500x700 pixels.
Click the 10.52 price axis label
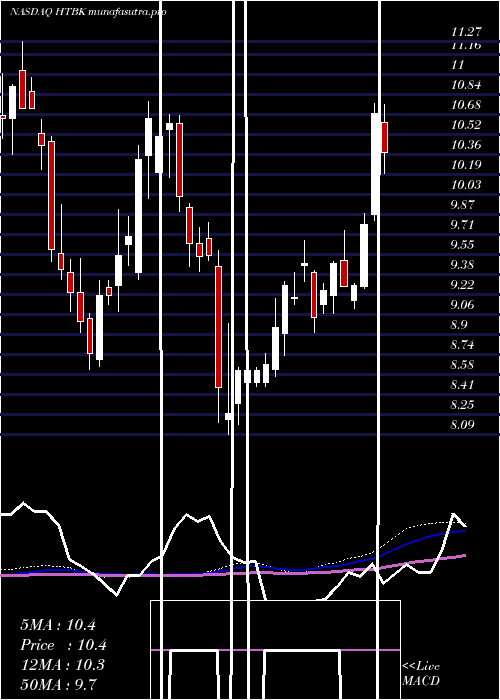click(x=466, y=125)
